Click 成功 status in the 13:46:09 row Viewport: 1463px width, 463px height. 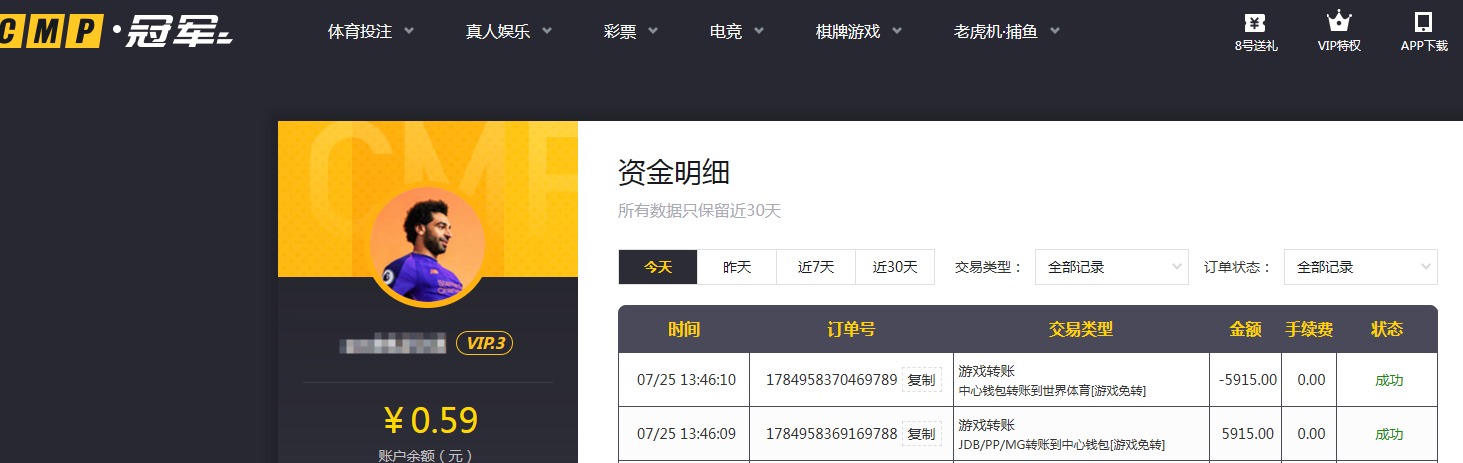click(x=1389, y=434)
